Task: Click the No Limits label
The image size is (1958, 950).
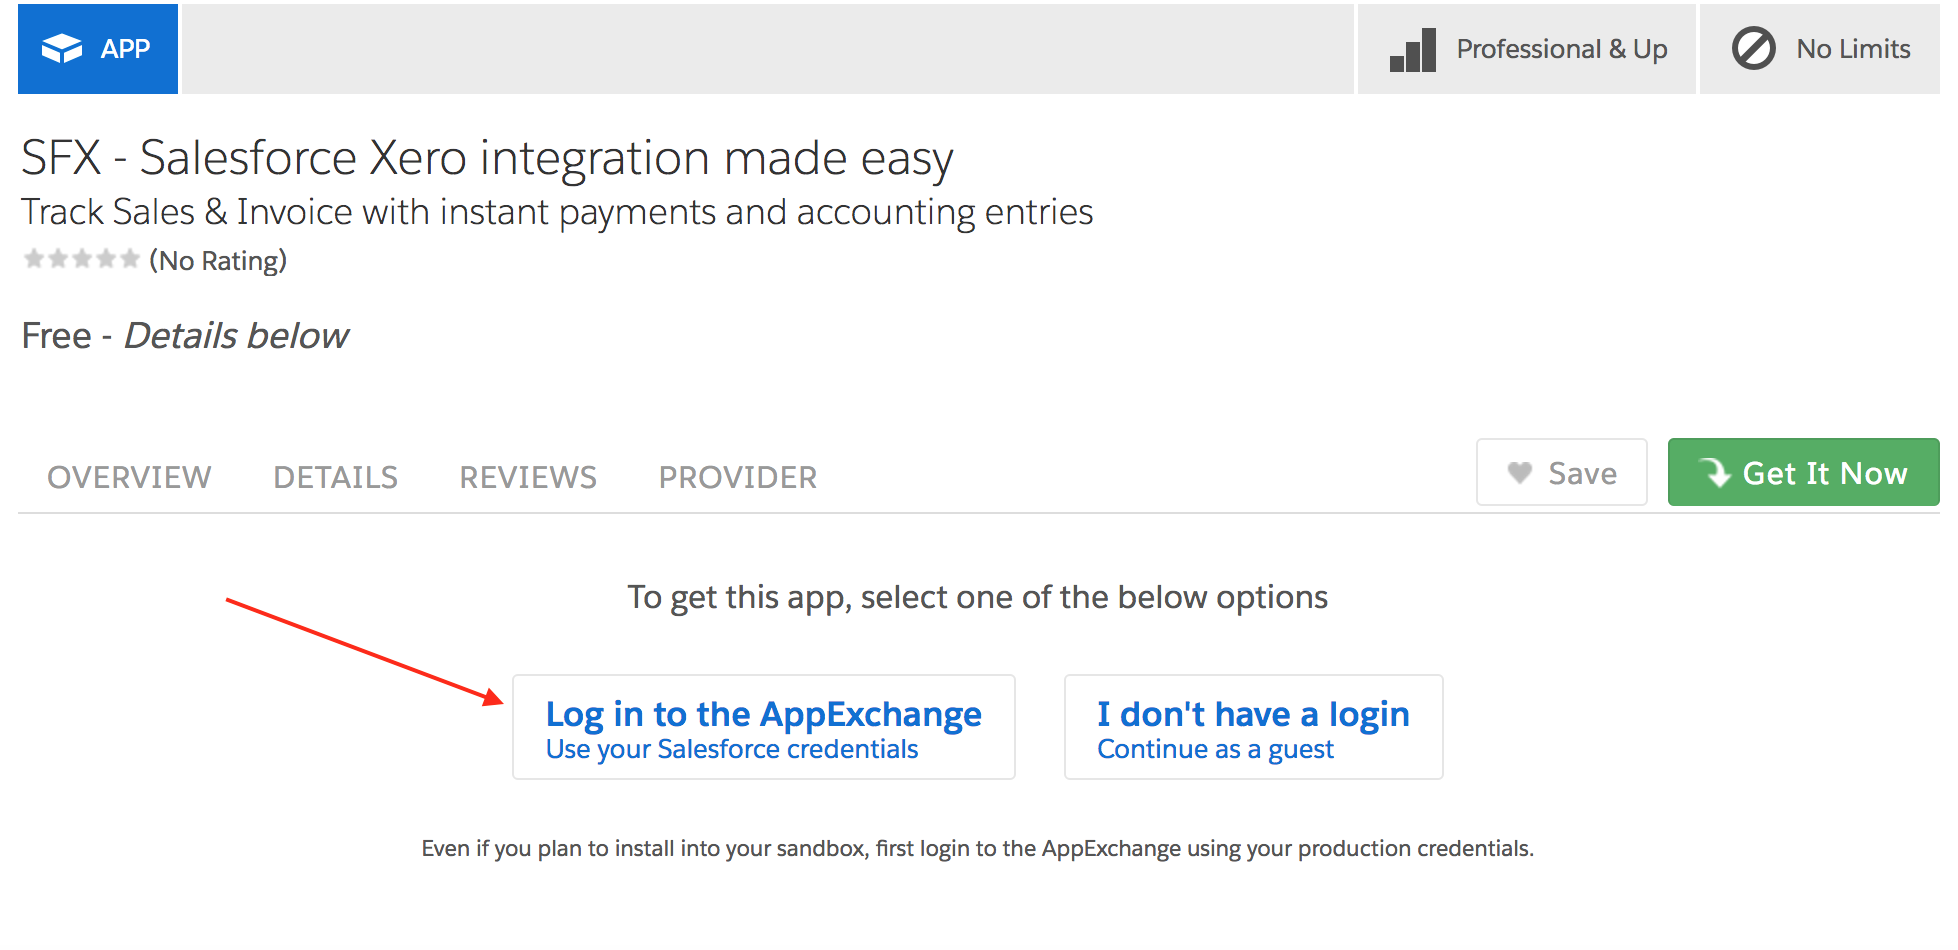Action: pos(1853,49)
